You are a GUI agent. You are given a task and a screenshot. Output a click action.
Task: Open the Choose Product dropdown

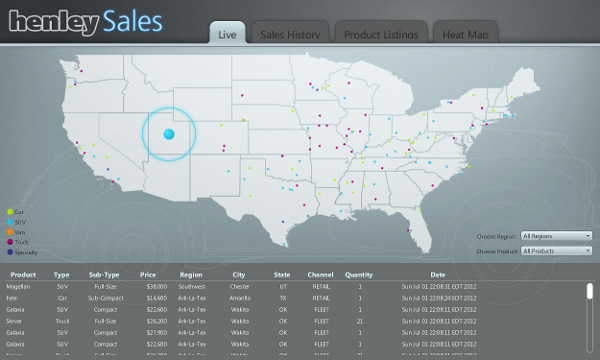(x=556, y=251)
